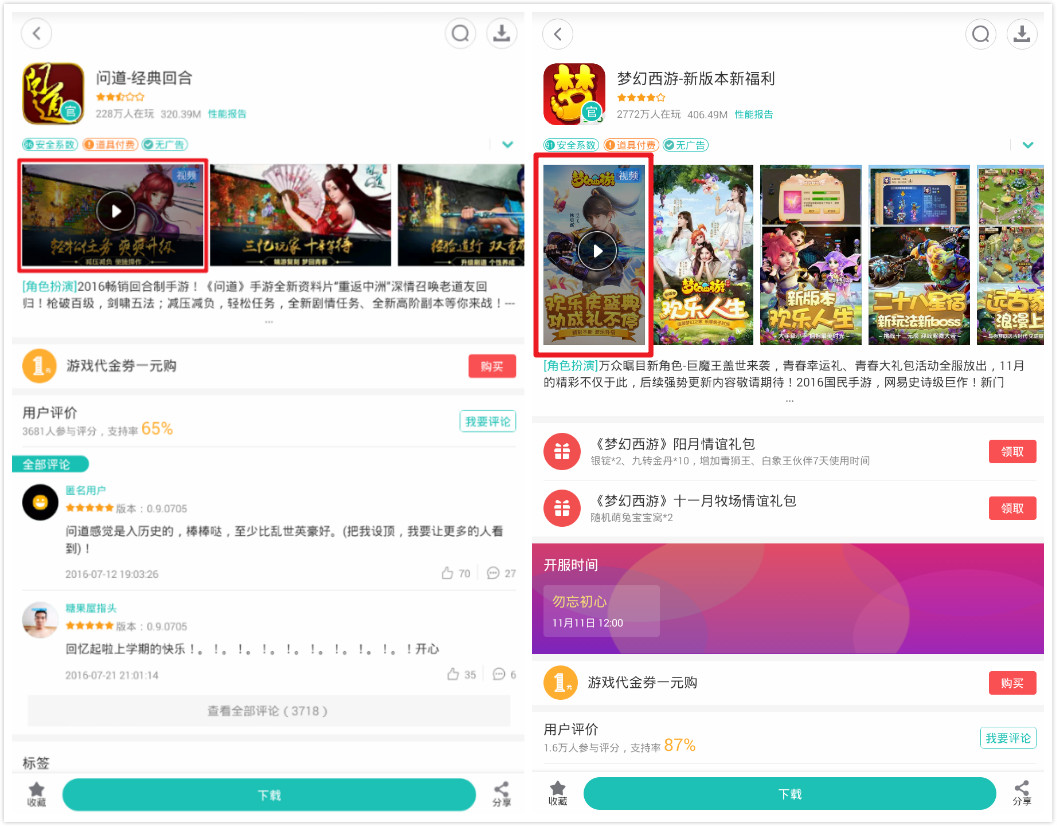Viewport: 1057px width, 826px height.
Task: Open 性能报告 for 梦幻西游
Action: pyautogui.click(x=754, y=115)
